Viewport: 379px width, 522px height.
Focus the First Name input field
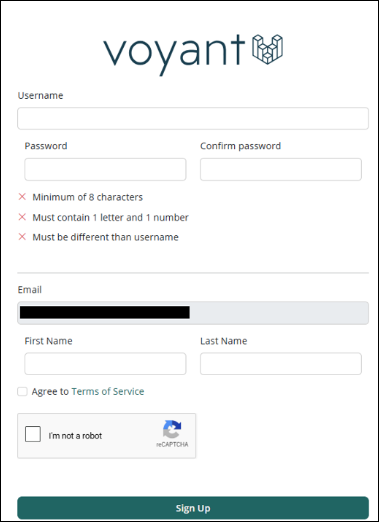(105, 364)
